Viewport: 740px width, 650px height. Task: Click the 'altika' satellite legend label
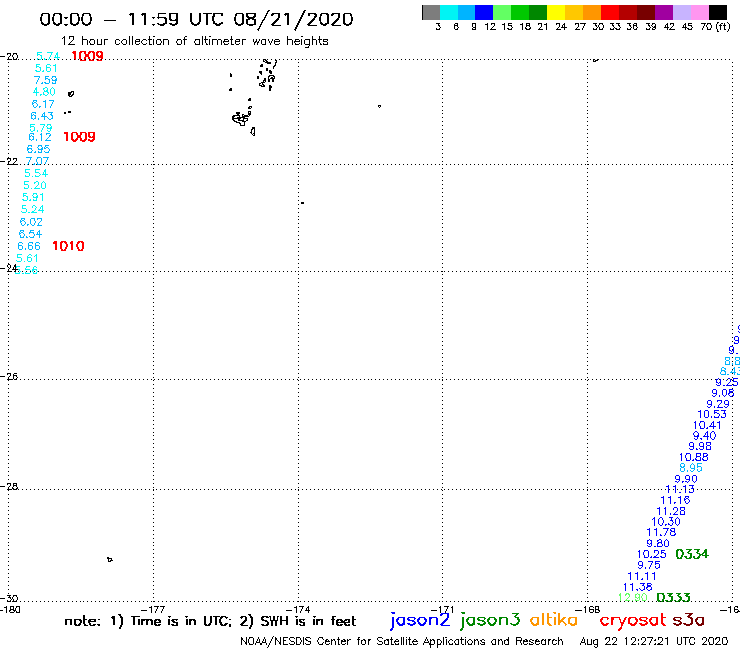tap(554, 620)
